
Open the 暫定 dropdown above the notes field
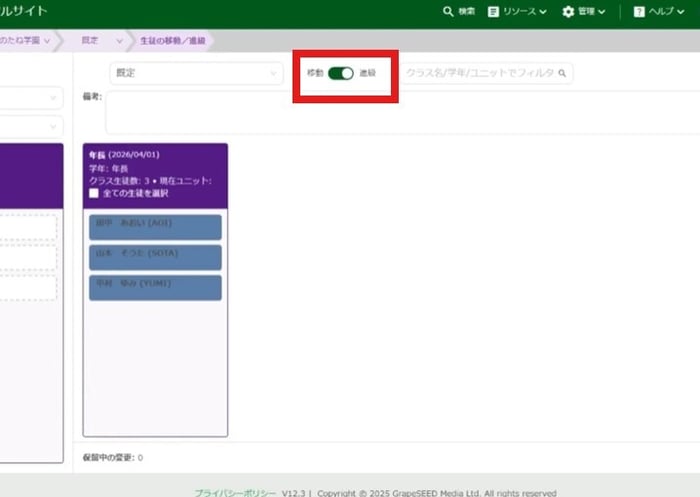(x=197, y=73)
